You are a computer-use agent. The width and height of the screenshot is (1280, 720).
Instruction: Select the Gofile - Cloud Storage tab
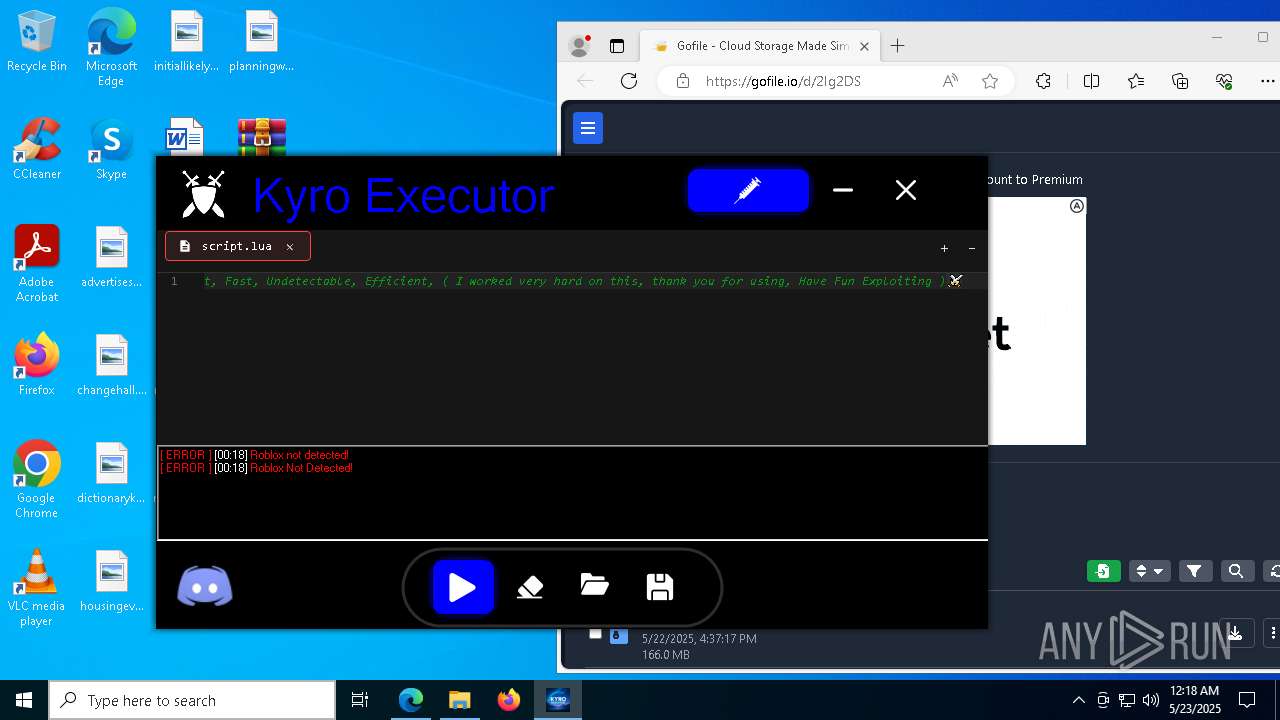tap(762, 46)
